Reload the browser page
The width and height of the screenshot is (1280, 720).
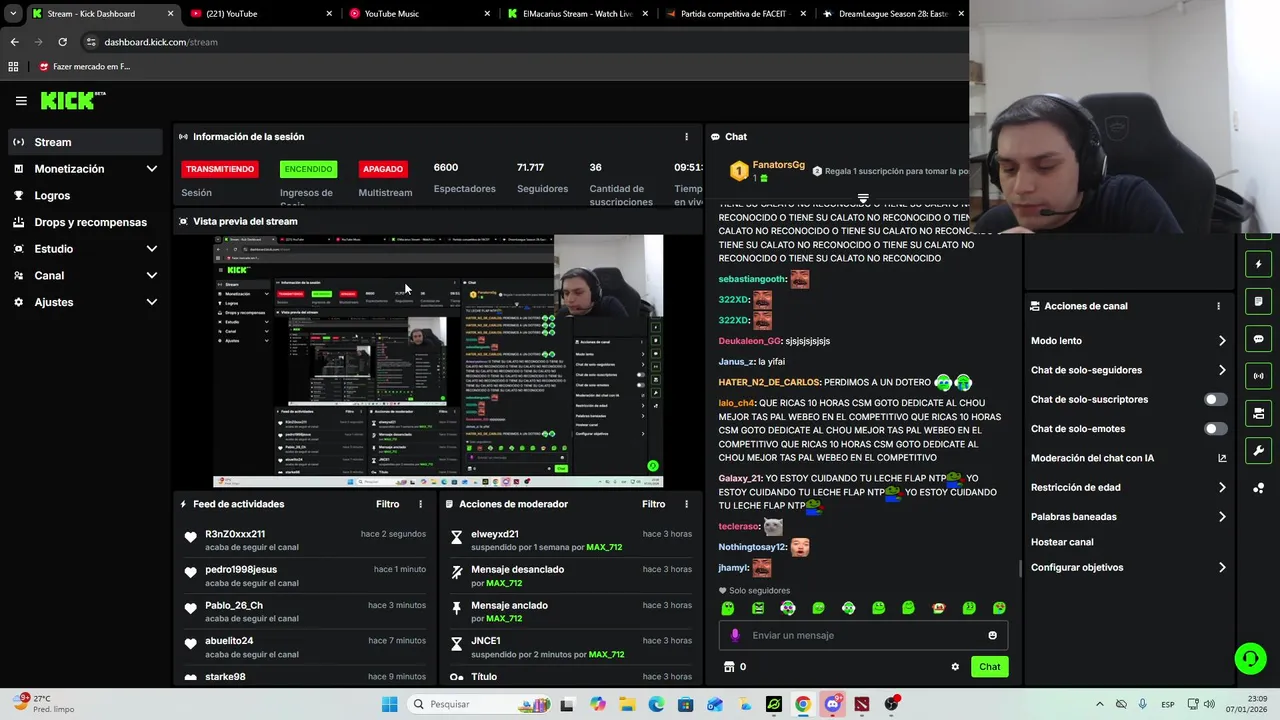[62, 42]
